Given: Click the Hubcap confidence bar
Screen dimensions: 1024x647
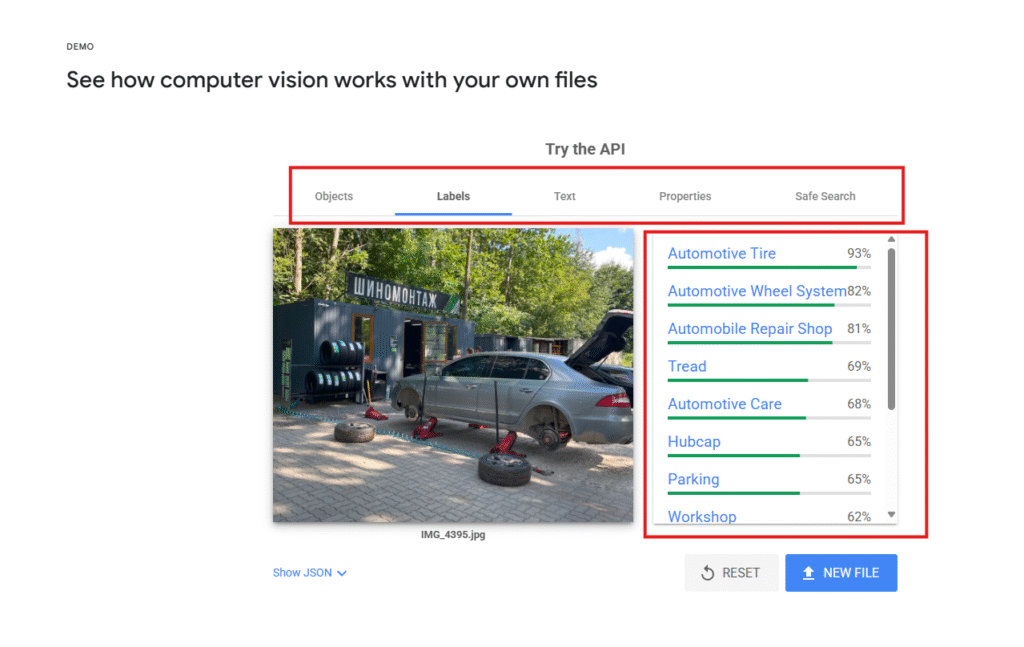Looking at the screenshot, I should (769, 455).
